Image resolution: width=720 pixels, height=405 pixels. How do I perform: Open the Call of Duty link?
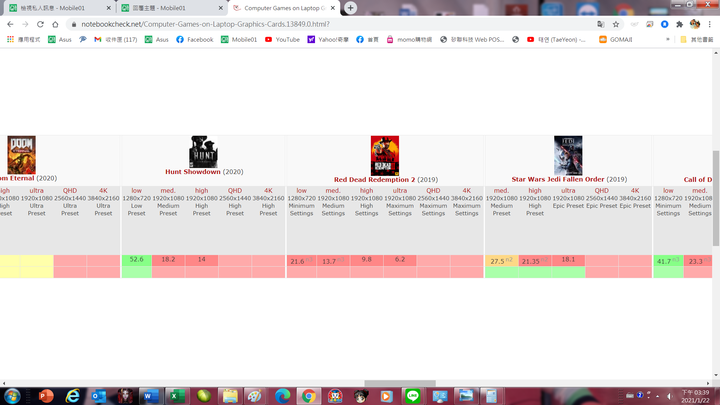click(698, 180)
